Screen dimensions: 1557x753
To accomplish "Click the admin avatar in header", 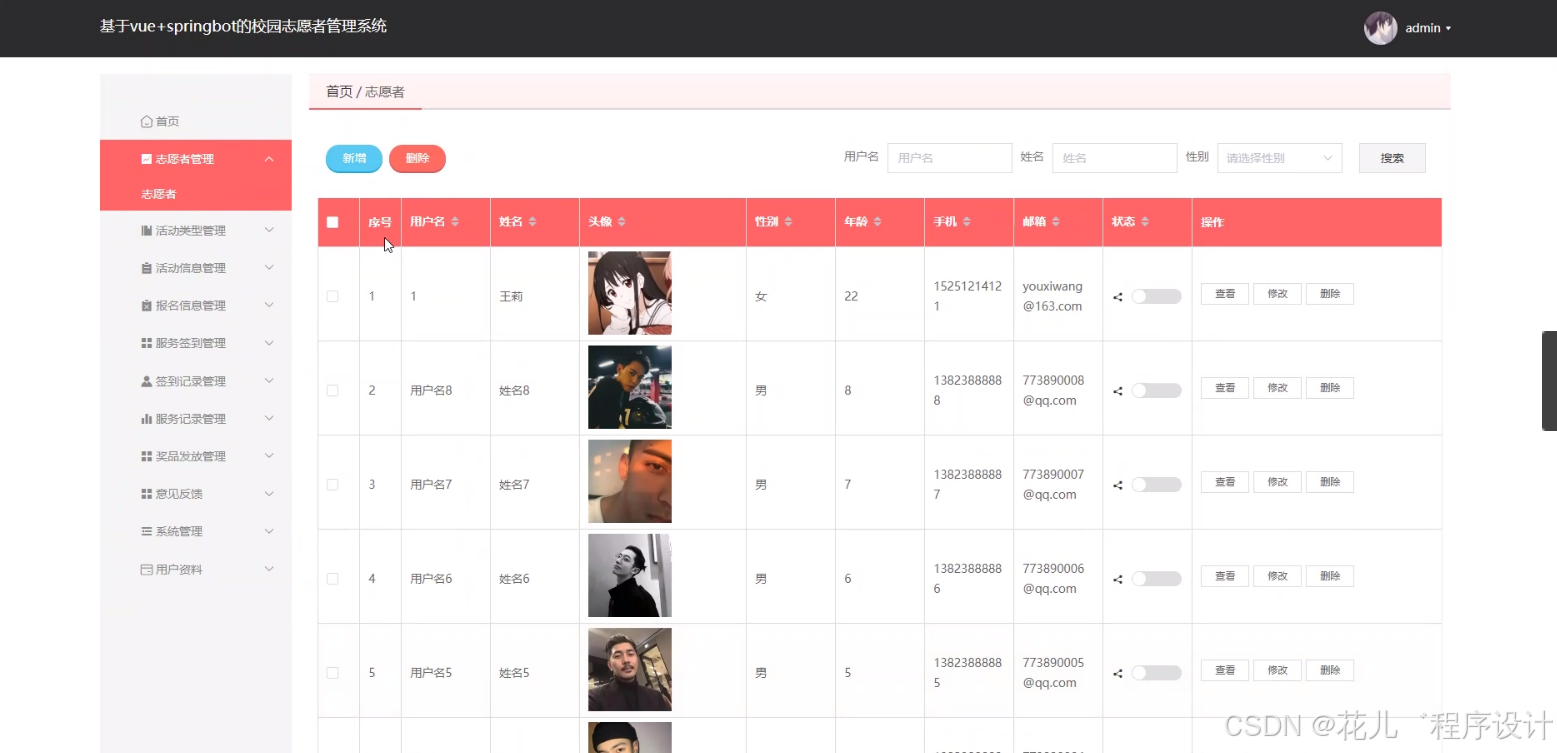I will pos(1380,28).
